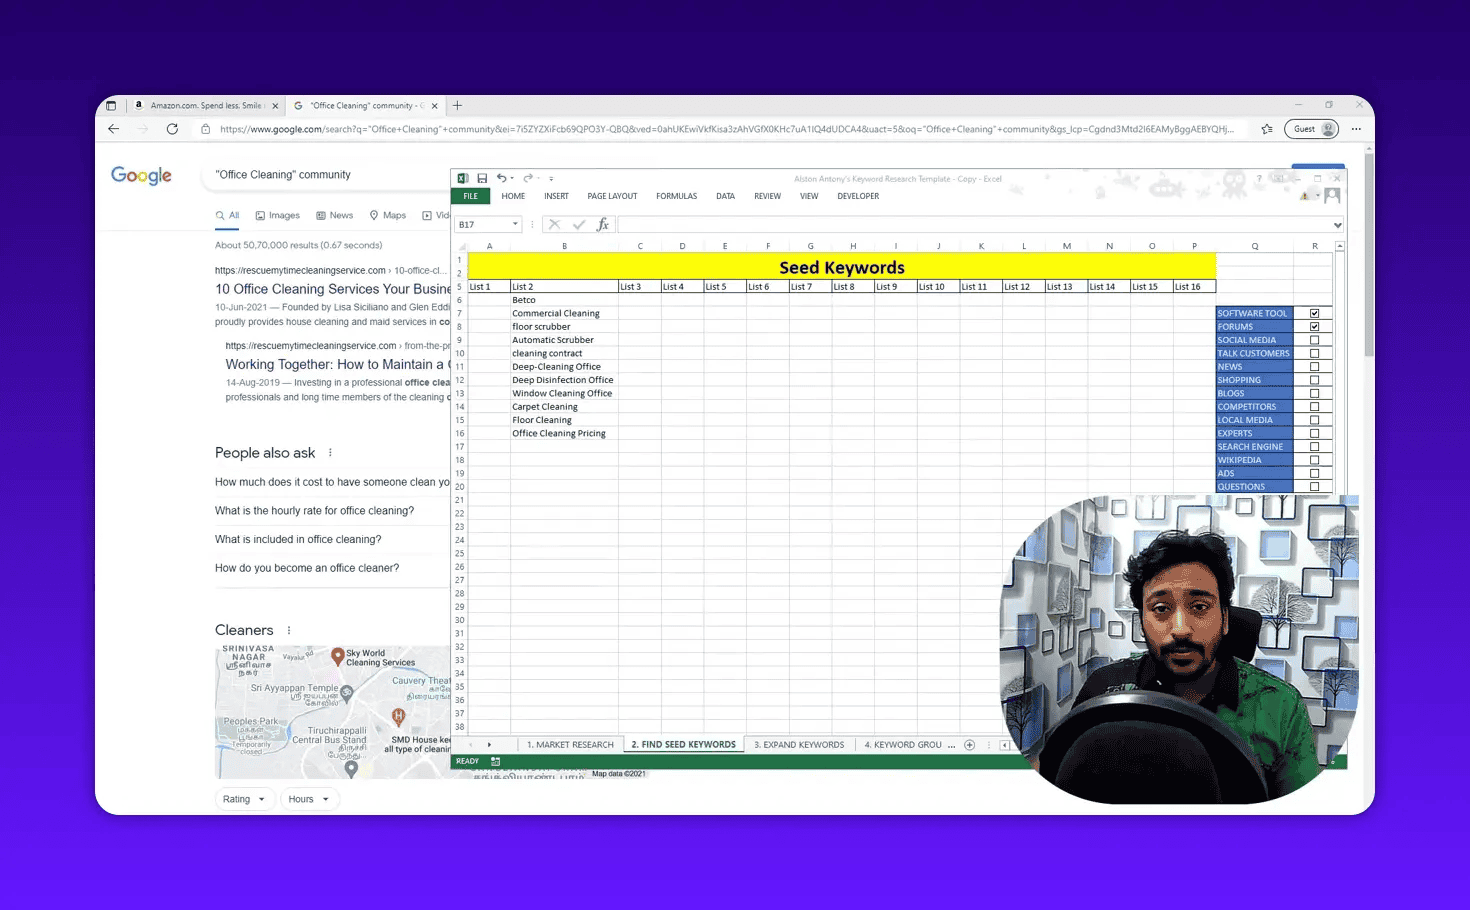Expand the 'What is included in office cleaning?' question

(298, 539)
